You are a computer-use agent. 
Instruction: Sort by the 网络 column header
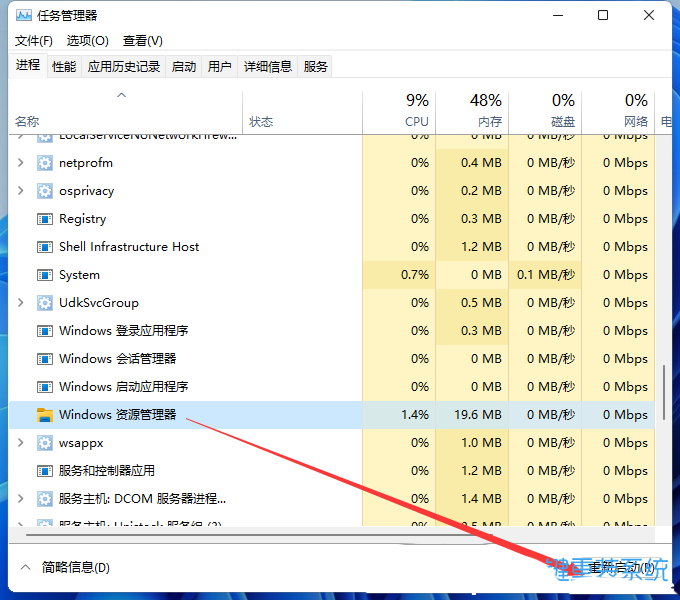click(618, 112)
